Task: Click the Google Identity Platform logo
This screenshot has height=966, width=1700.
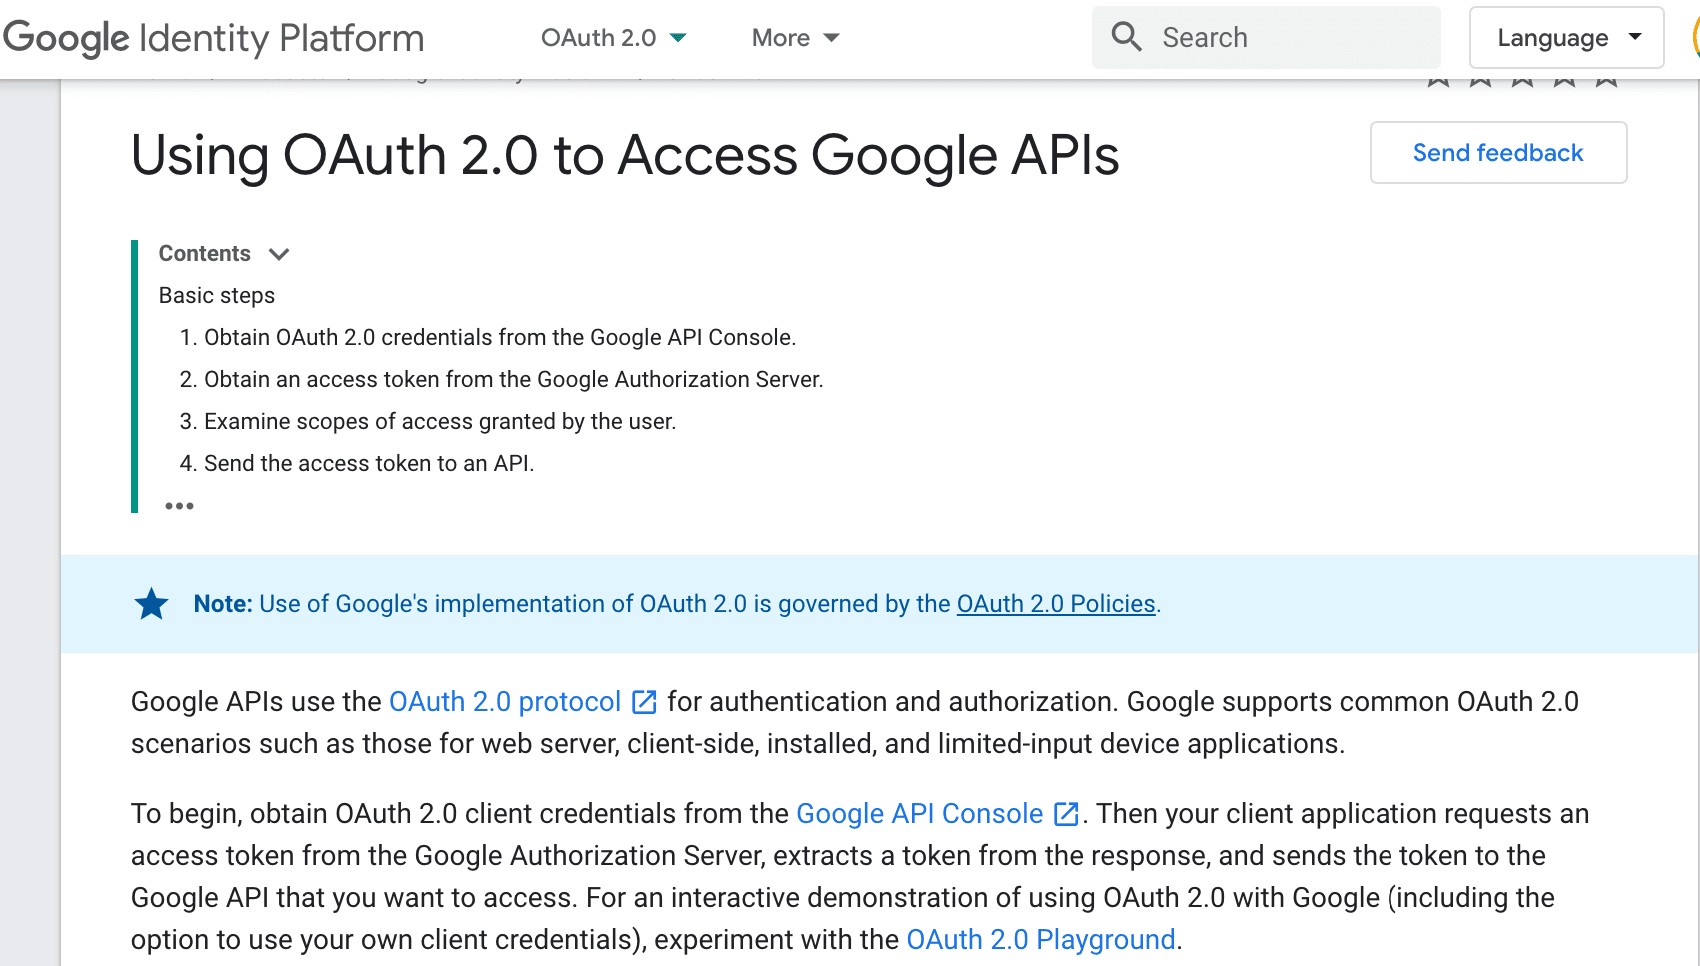Action: [213, 38]
